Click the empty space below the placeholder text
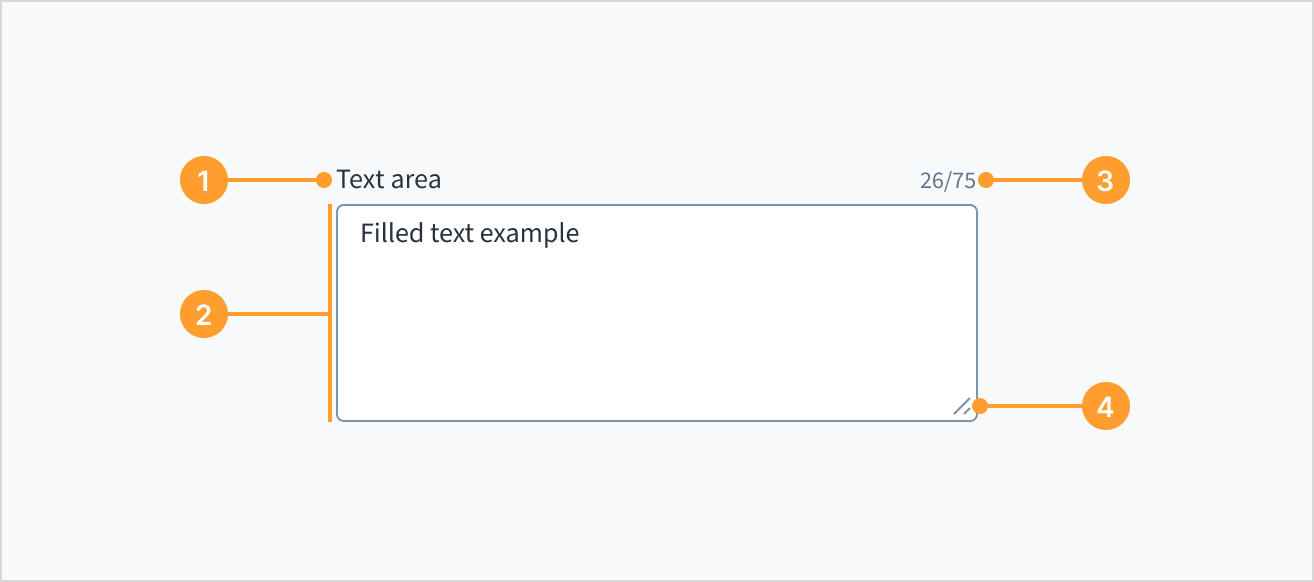1314x582 pixels. pos(655,340)
